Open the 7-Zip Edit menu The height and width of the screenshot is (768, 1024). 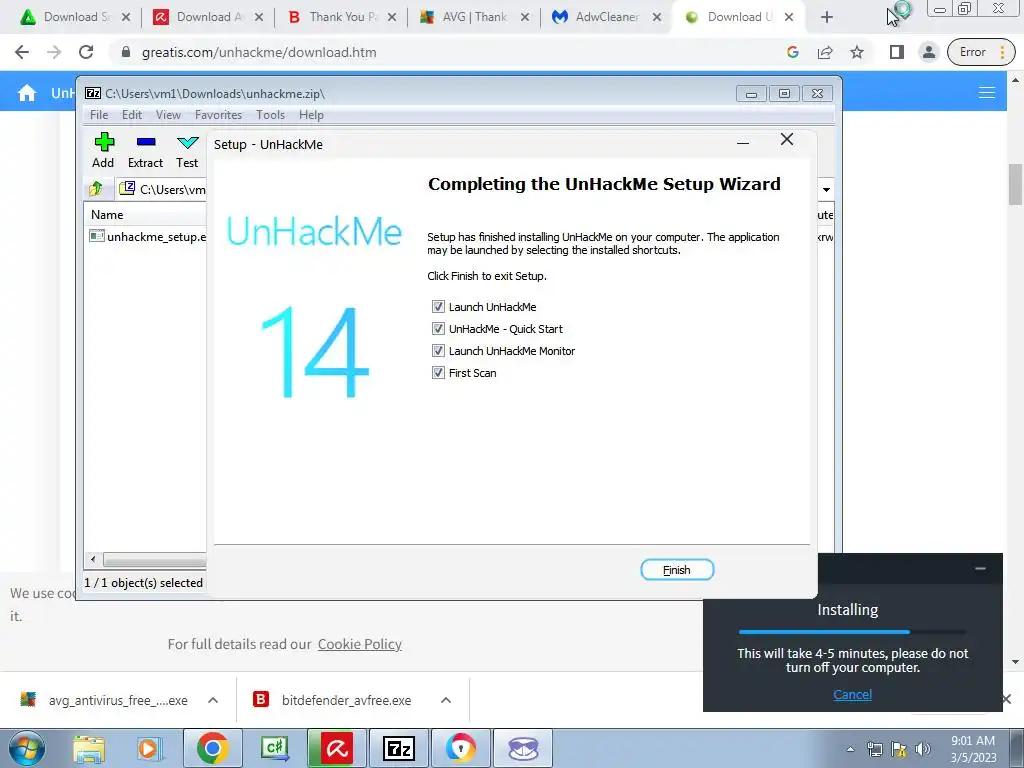click(132, 115)
